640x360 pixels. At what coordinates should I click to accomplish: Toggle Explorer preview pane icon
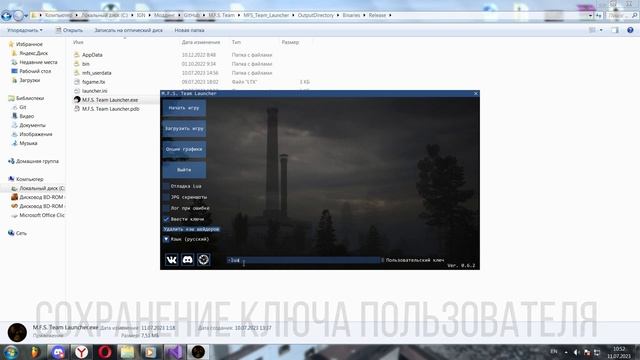[x=615, y=30]
